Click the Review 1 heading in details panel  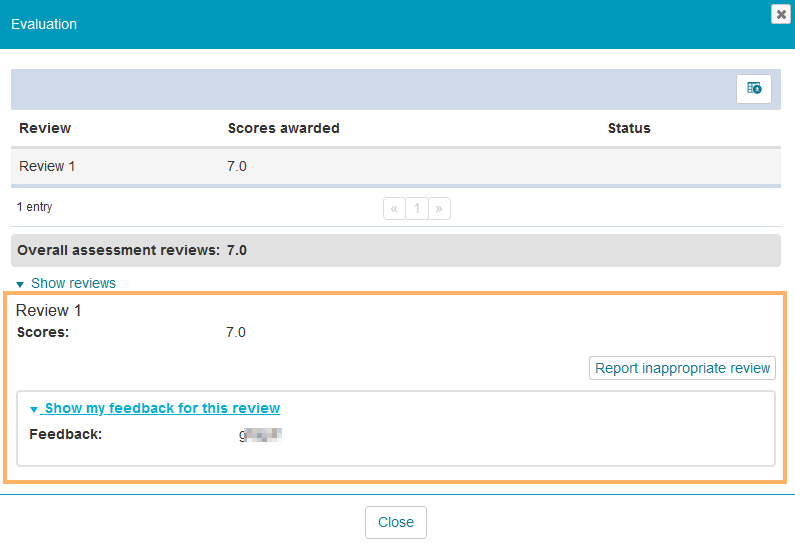tap(49, 311)
